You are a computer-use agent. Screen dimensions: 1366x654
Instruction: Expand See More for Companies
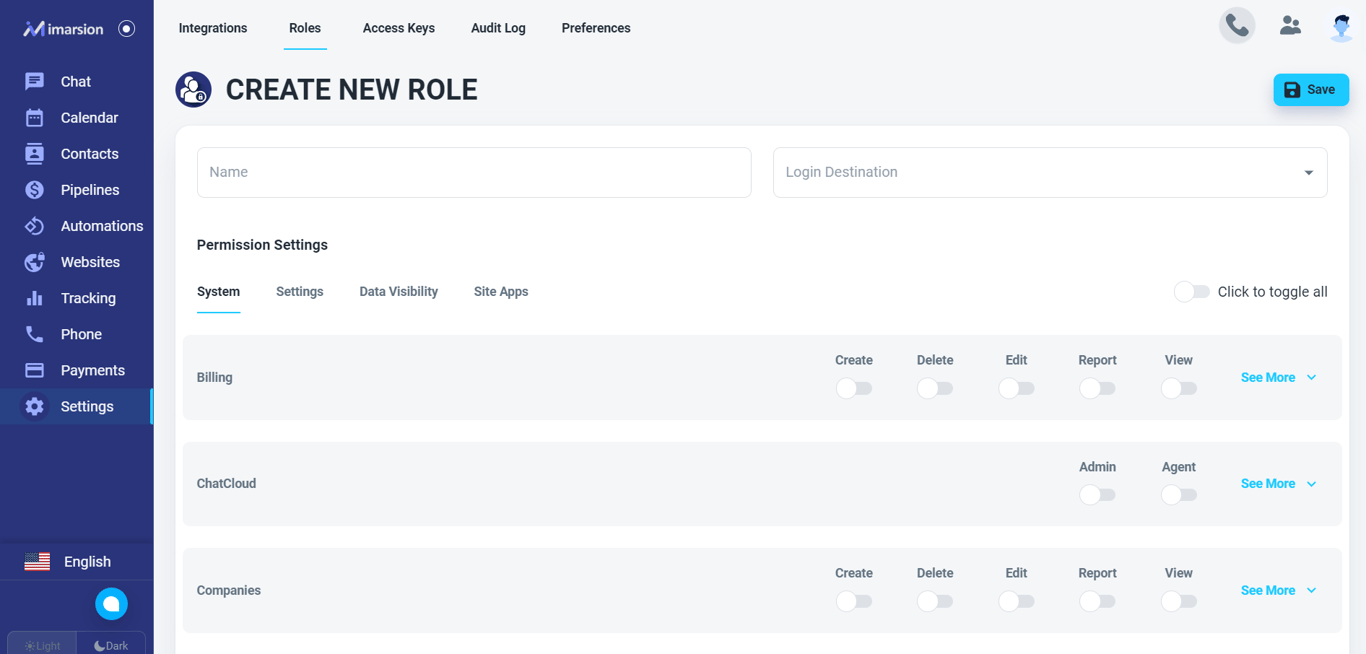click(x=1278, y=591)
